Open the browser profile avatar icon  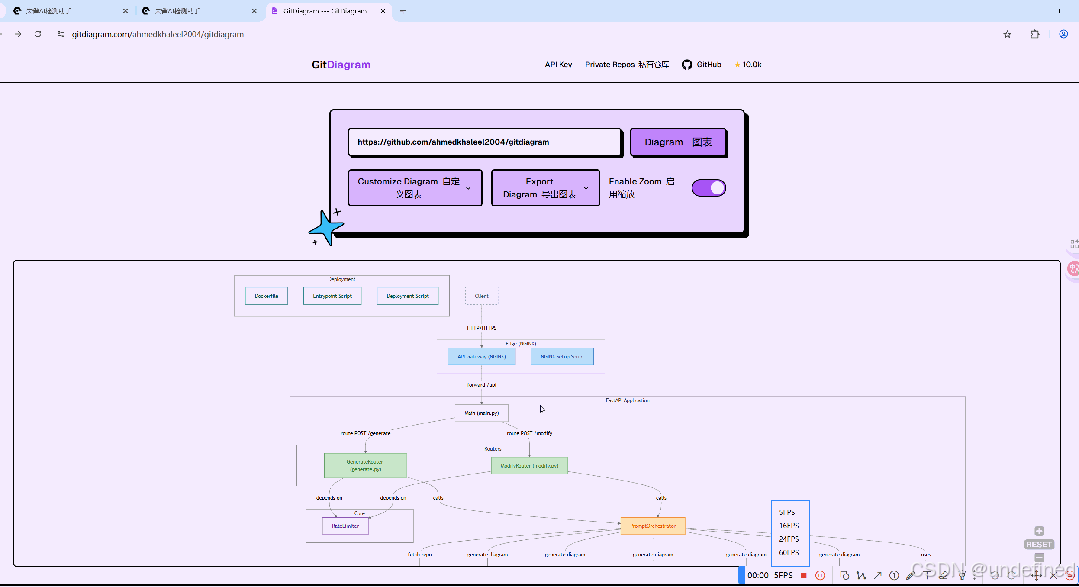1064,34
